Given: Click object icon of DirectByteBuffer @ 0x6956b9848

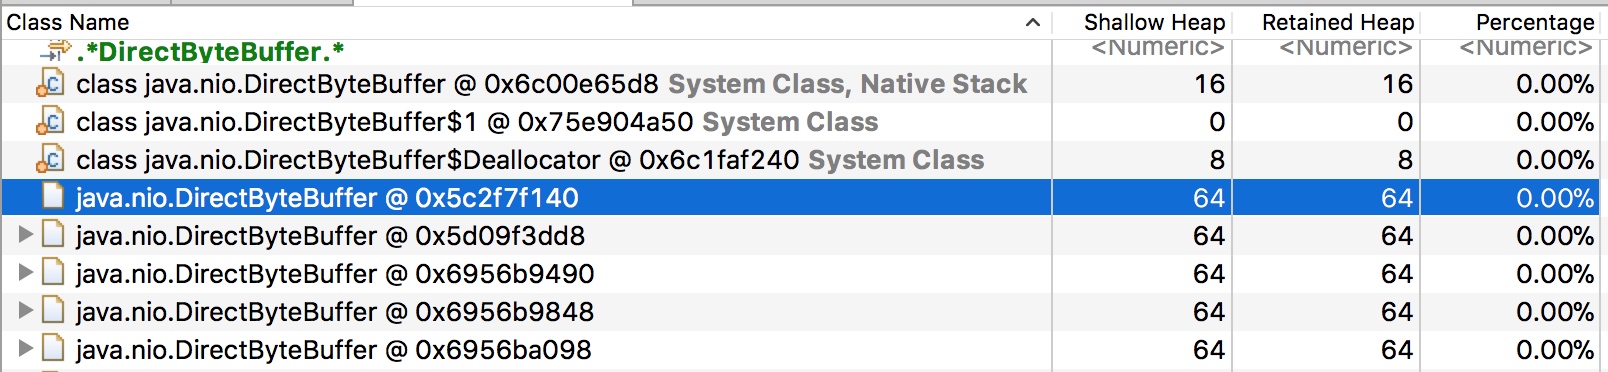Looking at the screenshot, I should click(x=53, y=311).
